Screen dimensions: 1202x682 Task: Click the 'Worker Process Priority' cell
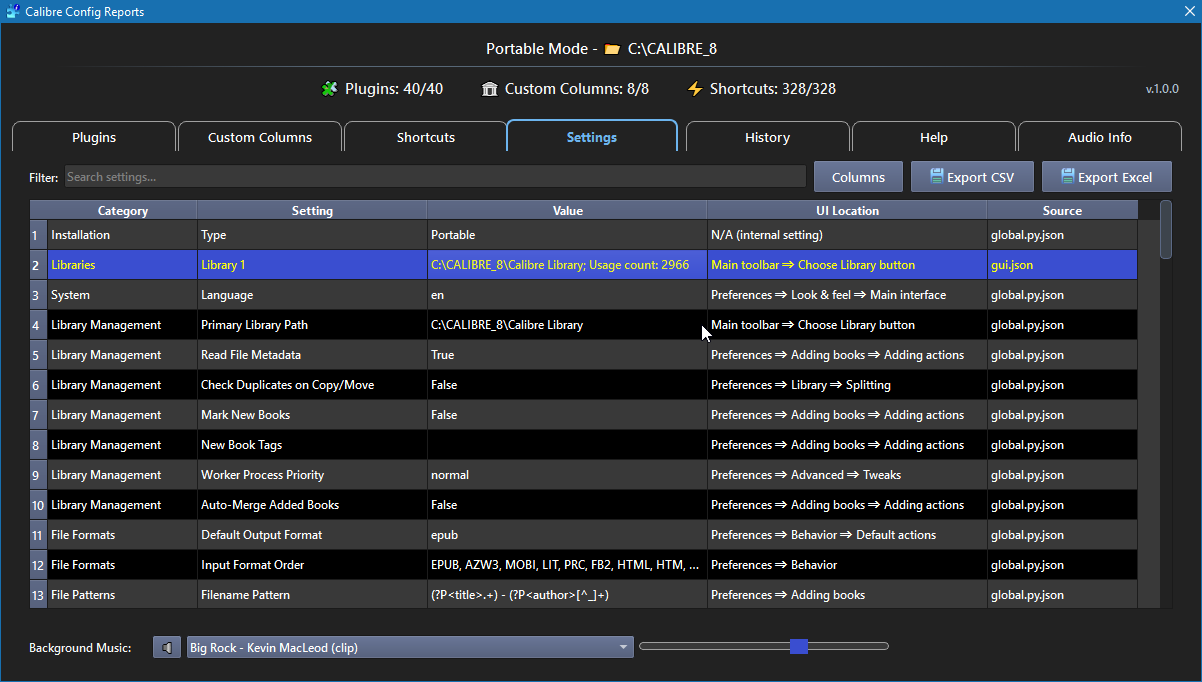point(312,475)
